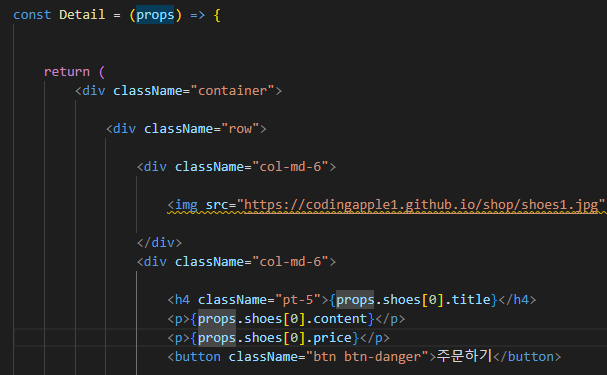Click the closing </h4> tag

pos(517,300)
